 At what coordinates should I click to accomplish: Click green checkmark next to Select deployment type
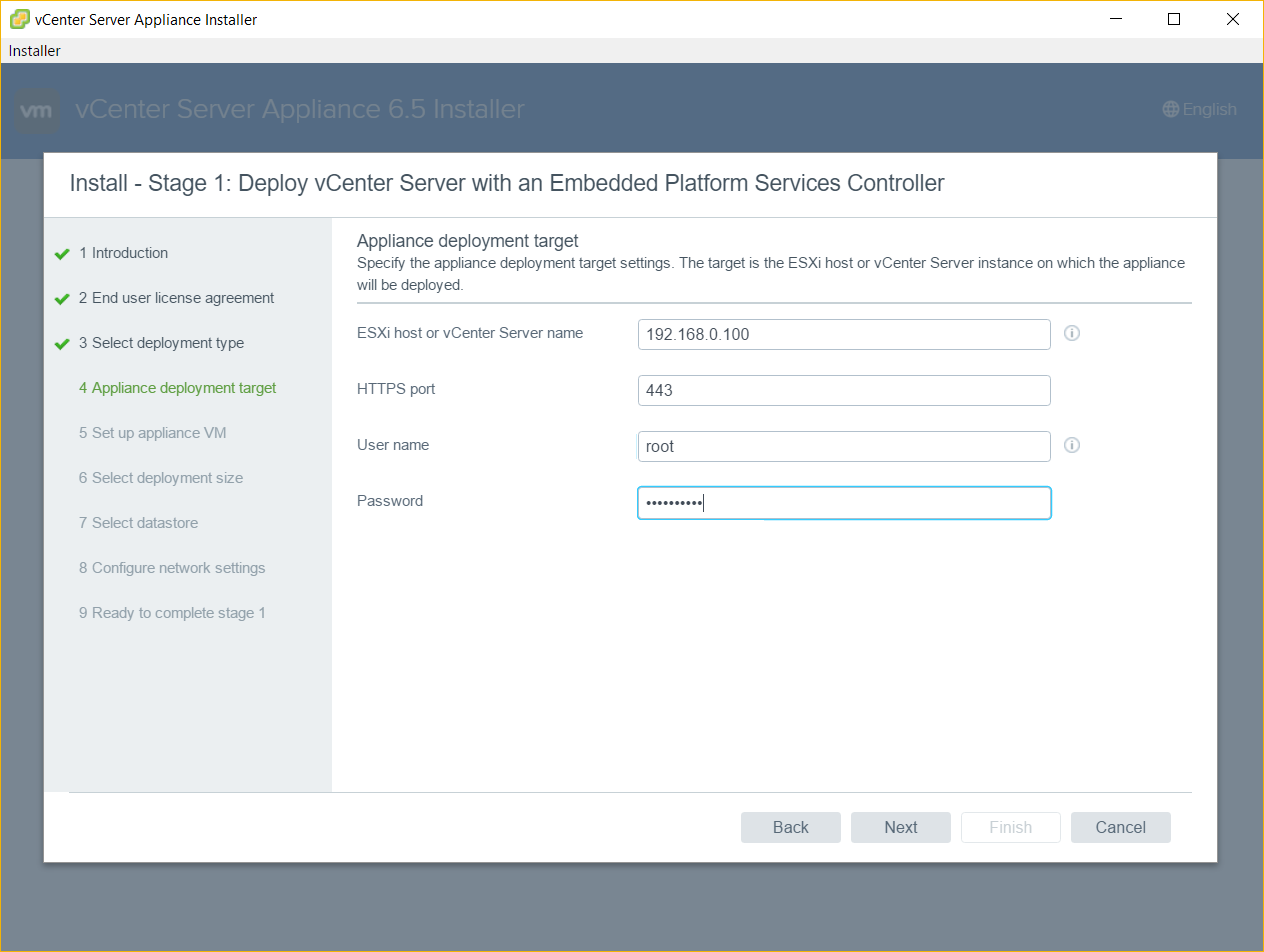click(x=62, y=344)
